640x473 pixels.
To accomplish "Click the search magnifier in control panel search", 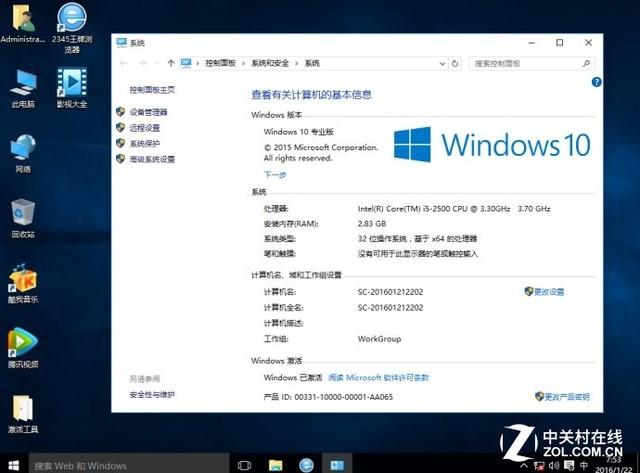I will pos(587,63).
